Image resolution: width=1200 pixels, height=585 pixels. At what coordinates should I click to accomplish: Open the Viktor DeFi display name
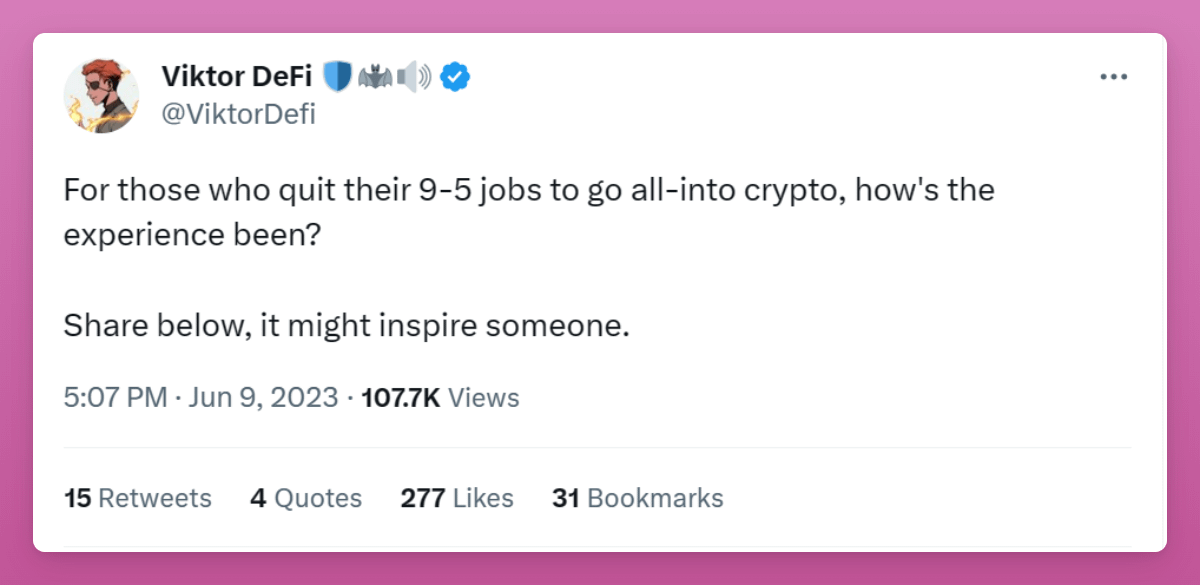click(x=237, y=76)
